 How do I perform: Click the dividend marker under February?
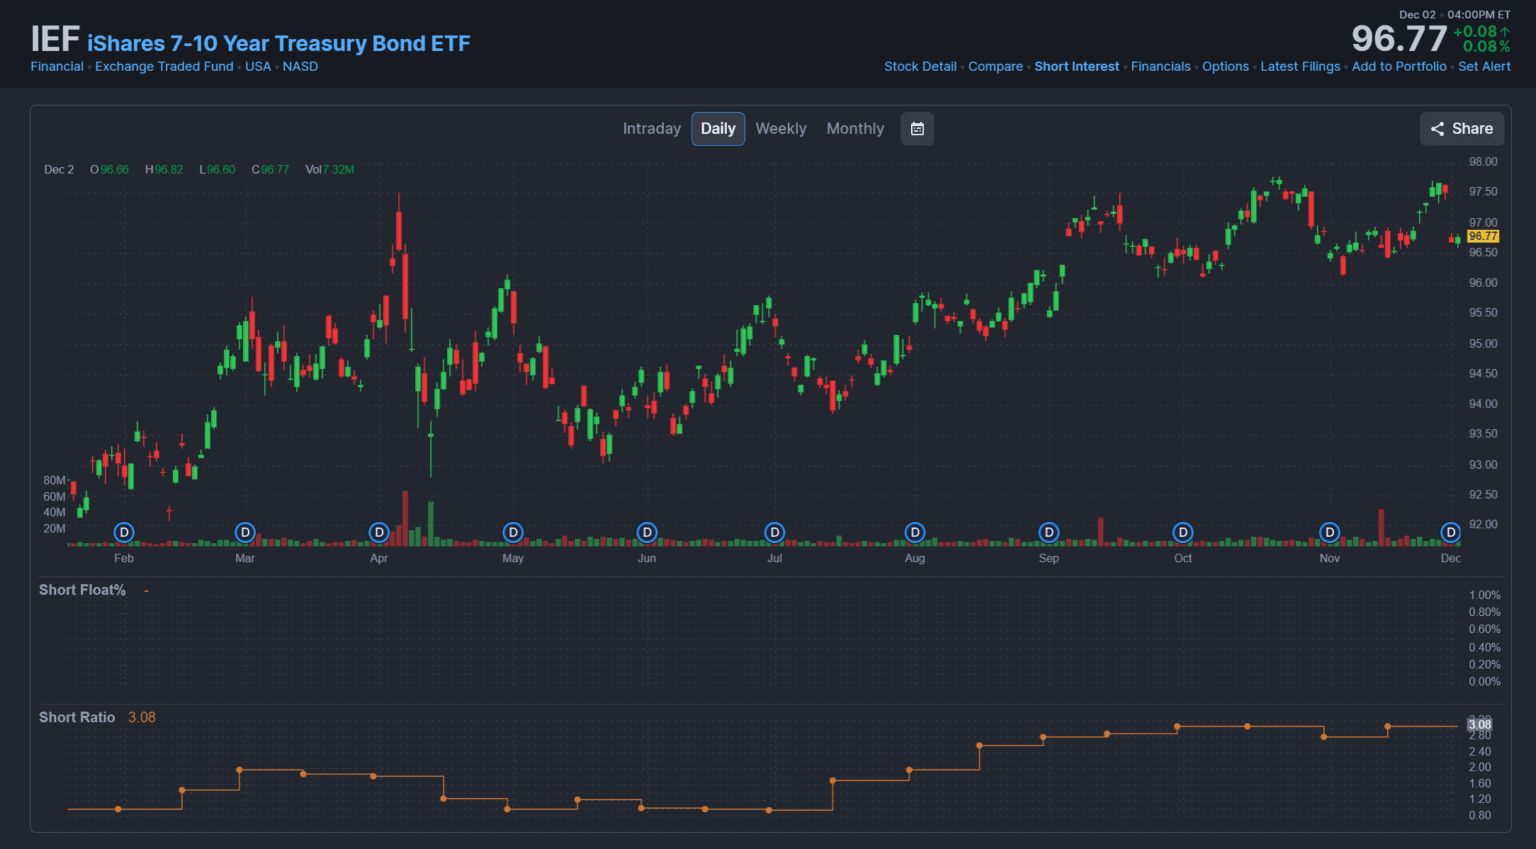pyautogui.click(x=124, y=532)
